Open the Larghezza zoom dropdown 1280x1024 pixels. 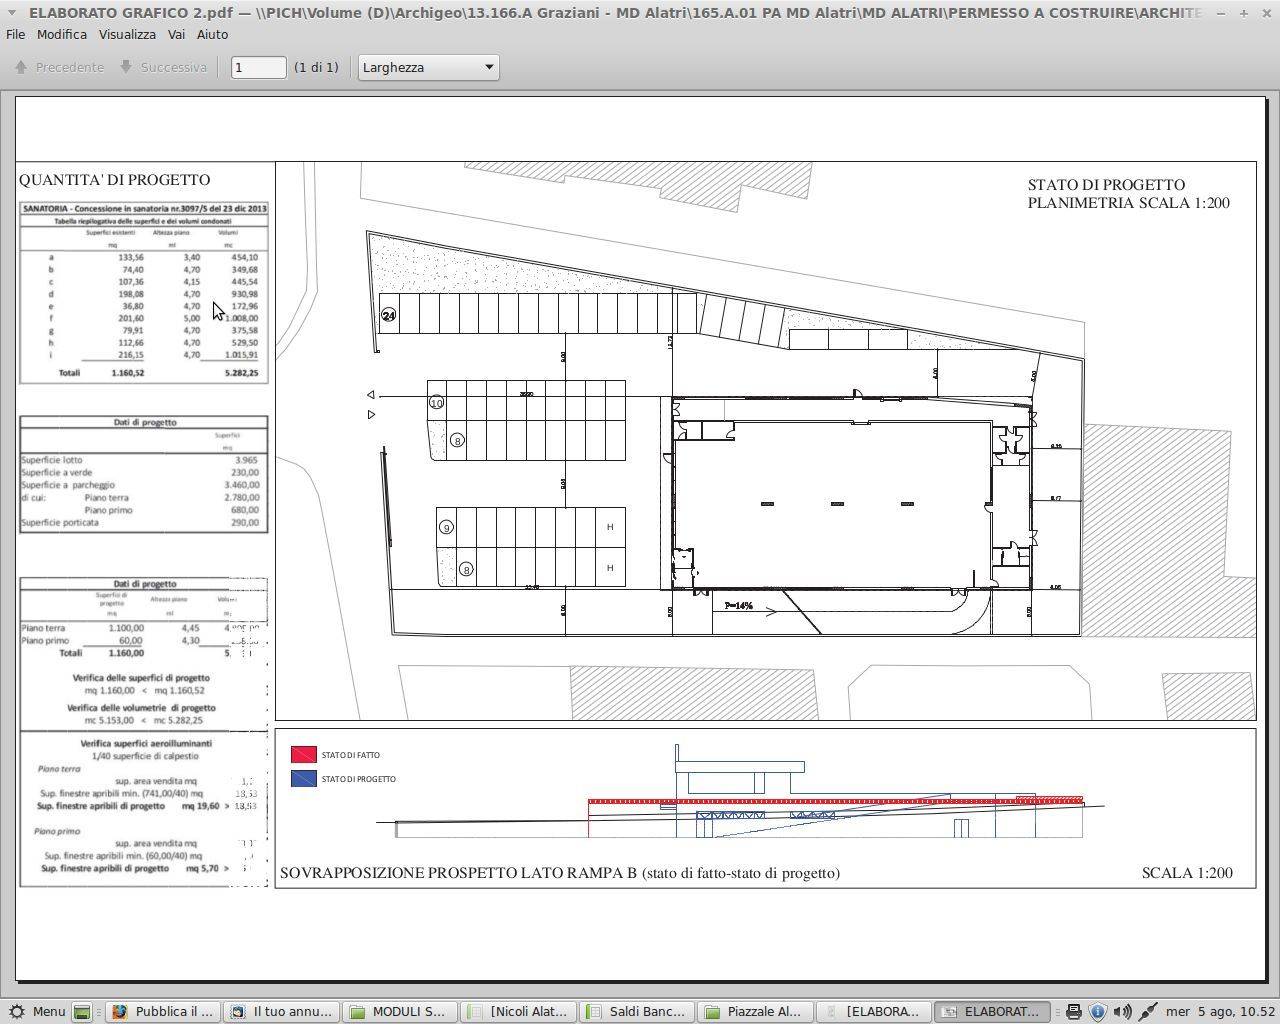pos(428,67)
